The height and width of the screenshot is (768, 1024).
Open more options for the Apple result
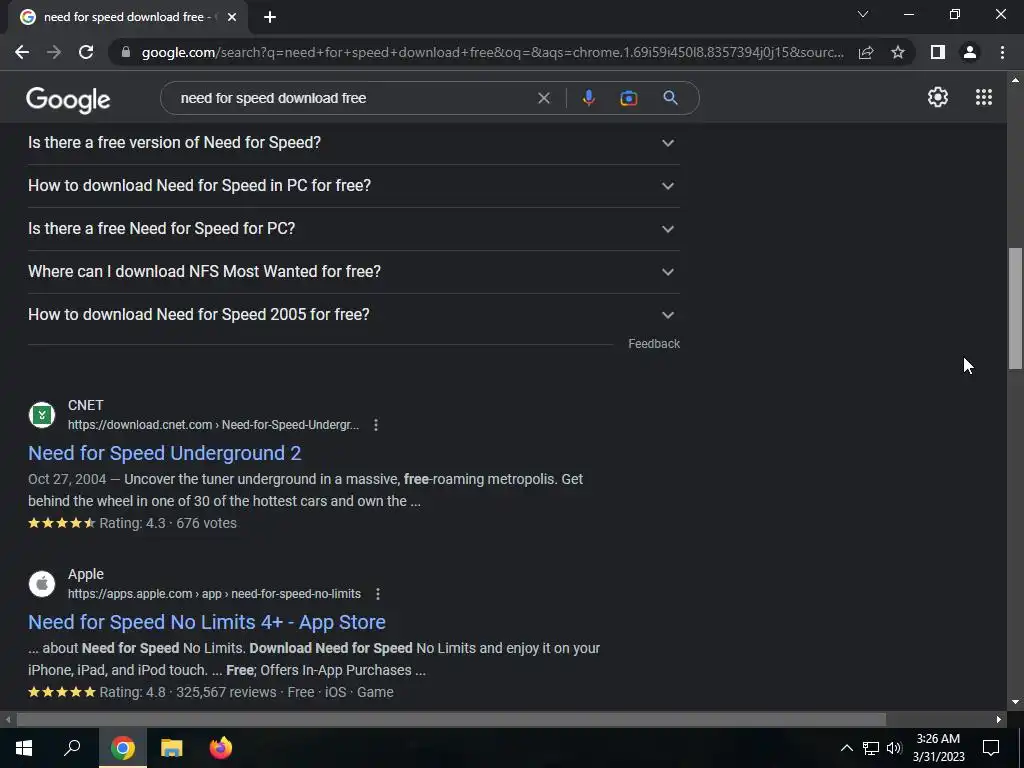pos(377,594)
